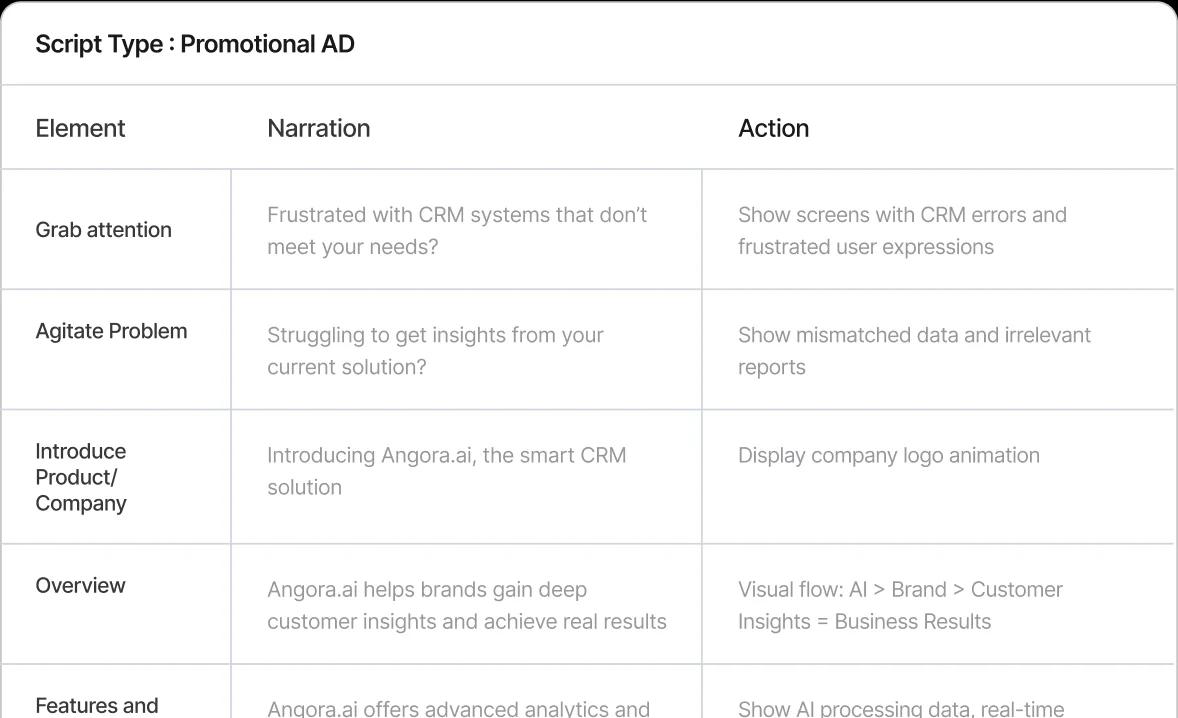
Task: Edit the 'Angora.ai helps brands gain' narration
Action: point(467,605)
